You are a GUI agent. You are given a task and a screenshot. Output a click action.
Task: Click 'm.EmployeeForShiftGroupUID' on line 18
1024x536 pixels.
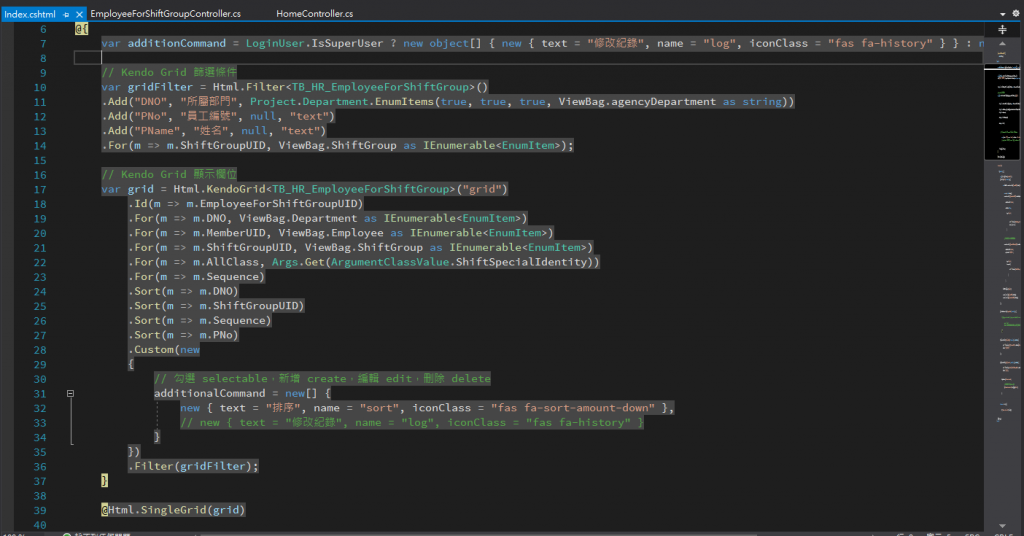[274, 204]
